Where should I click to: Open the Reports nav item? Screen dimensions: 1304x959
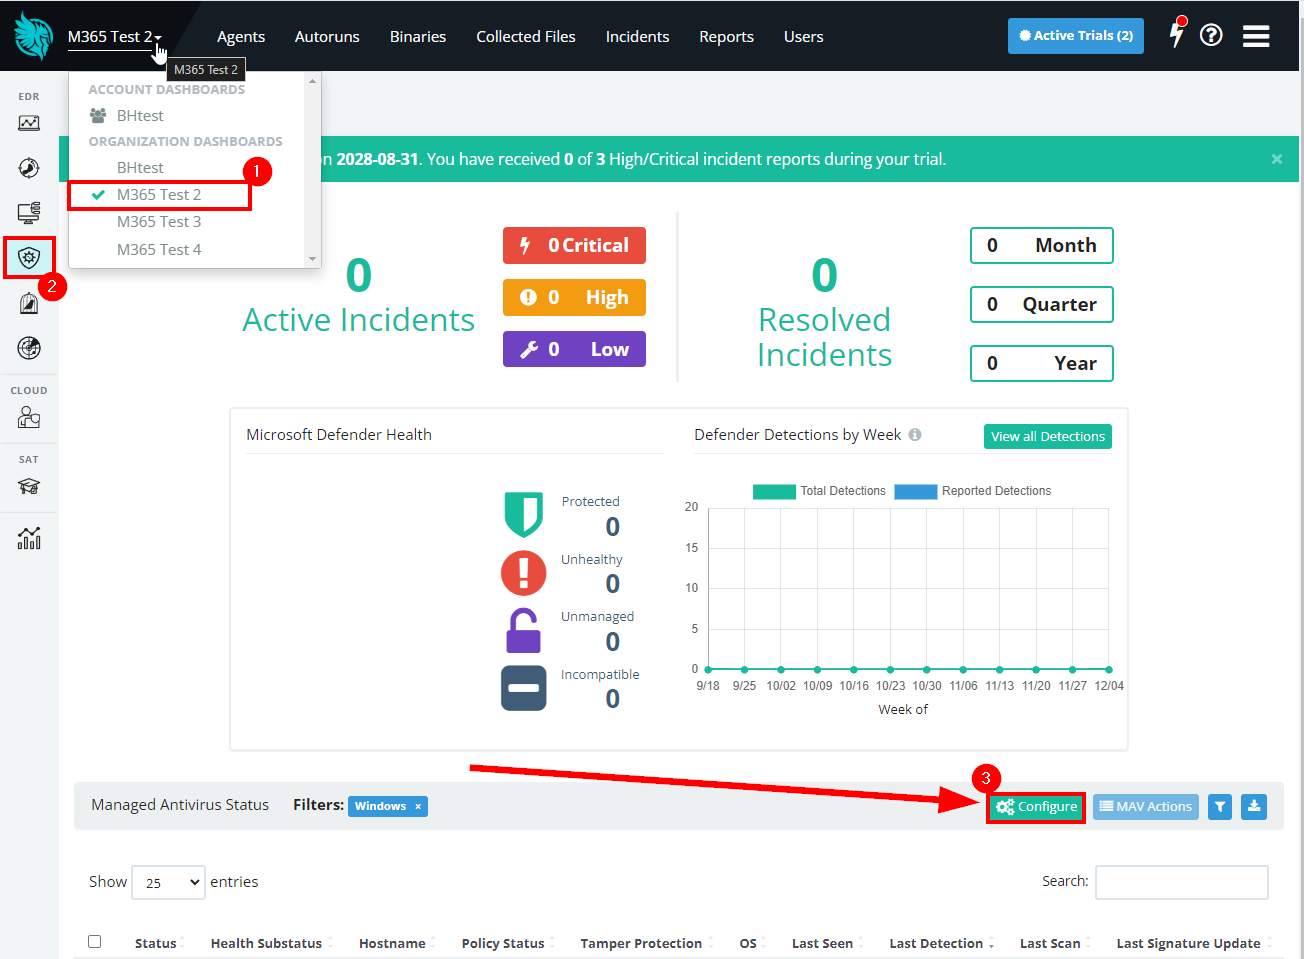[727, 37]
